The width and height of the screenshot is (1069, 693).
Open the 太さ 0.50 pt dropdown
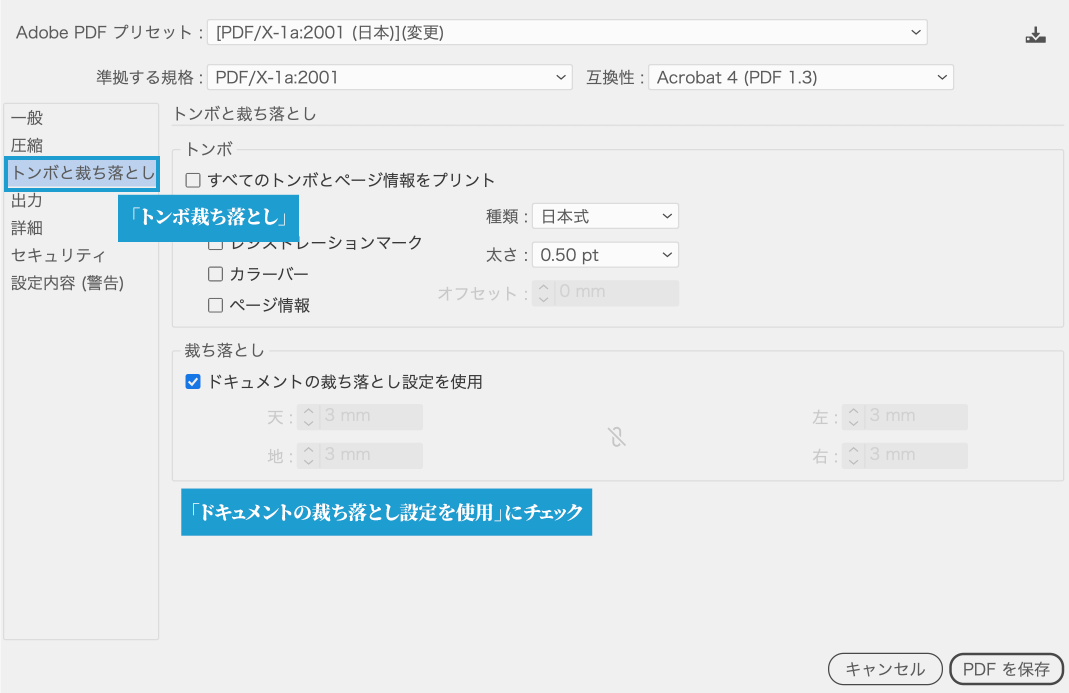point(604,255)
